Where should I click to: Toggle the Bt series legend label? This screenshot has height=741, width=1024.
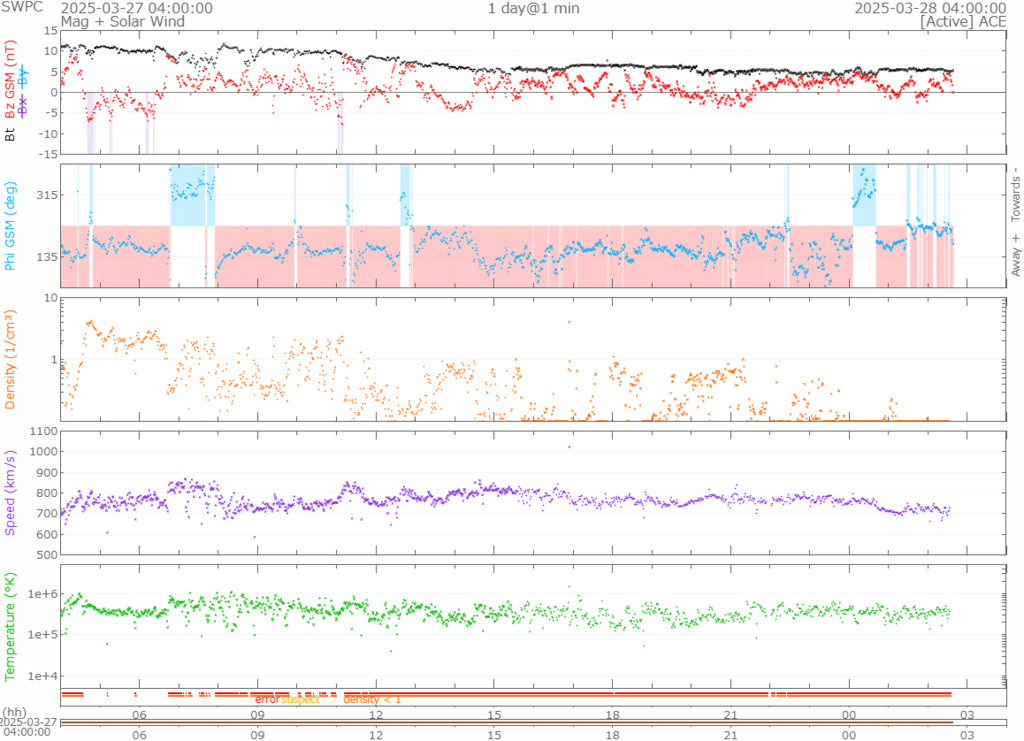pos(11,132)
